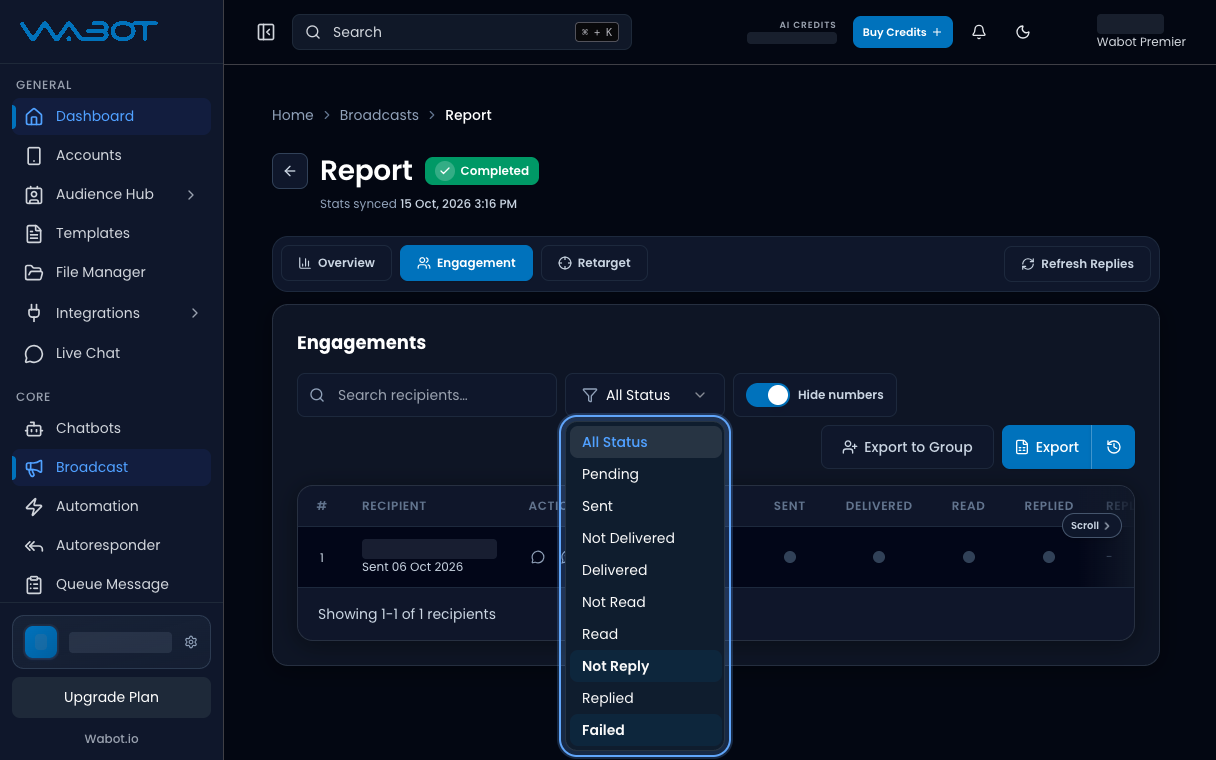Click the Search recipients field
Viewport: 1216px width, 760px height.
427,395
